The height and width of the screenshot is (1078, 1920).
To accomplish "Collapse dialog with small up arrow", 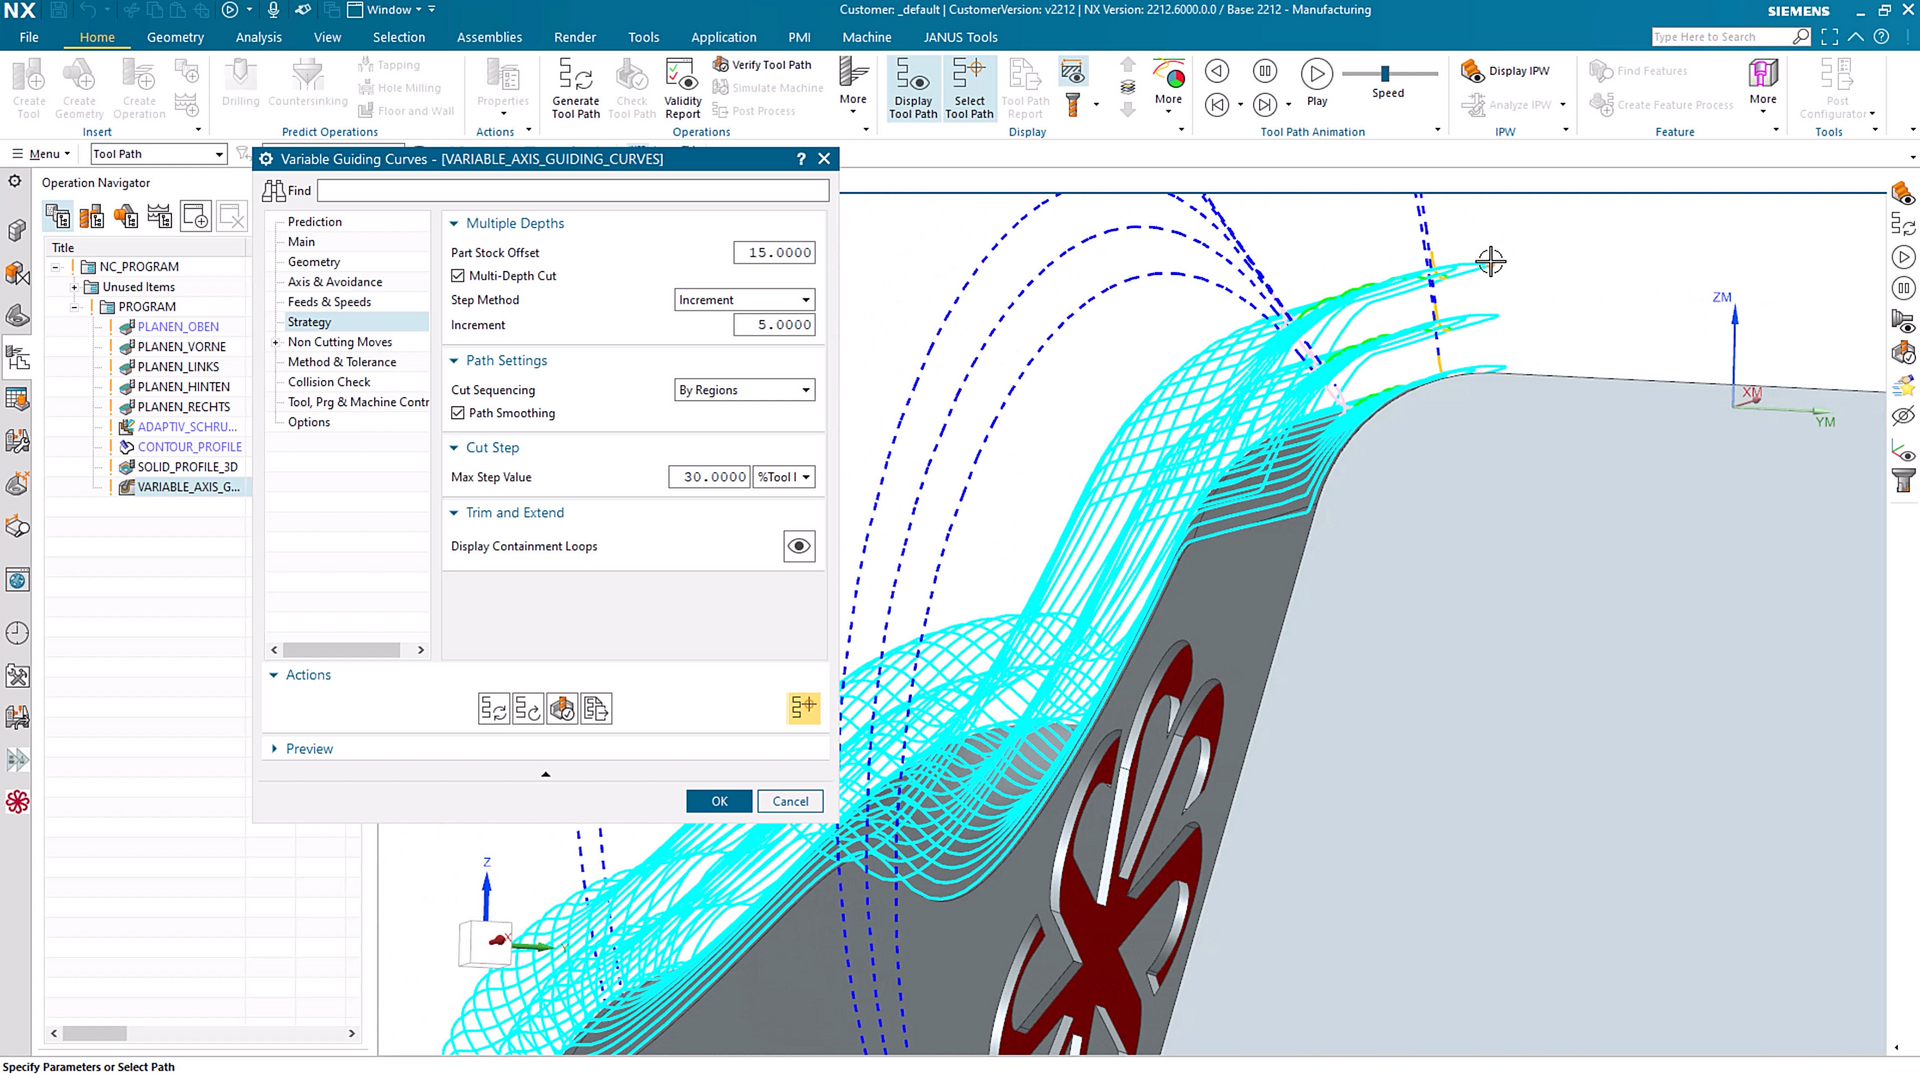I will click(545, 774).
